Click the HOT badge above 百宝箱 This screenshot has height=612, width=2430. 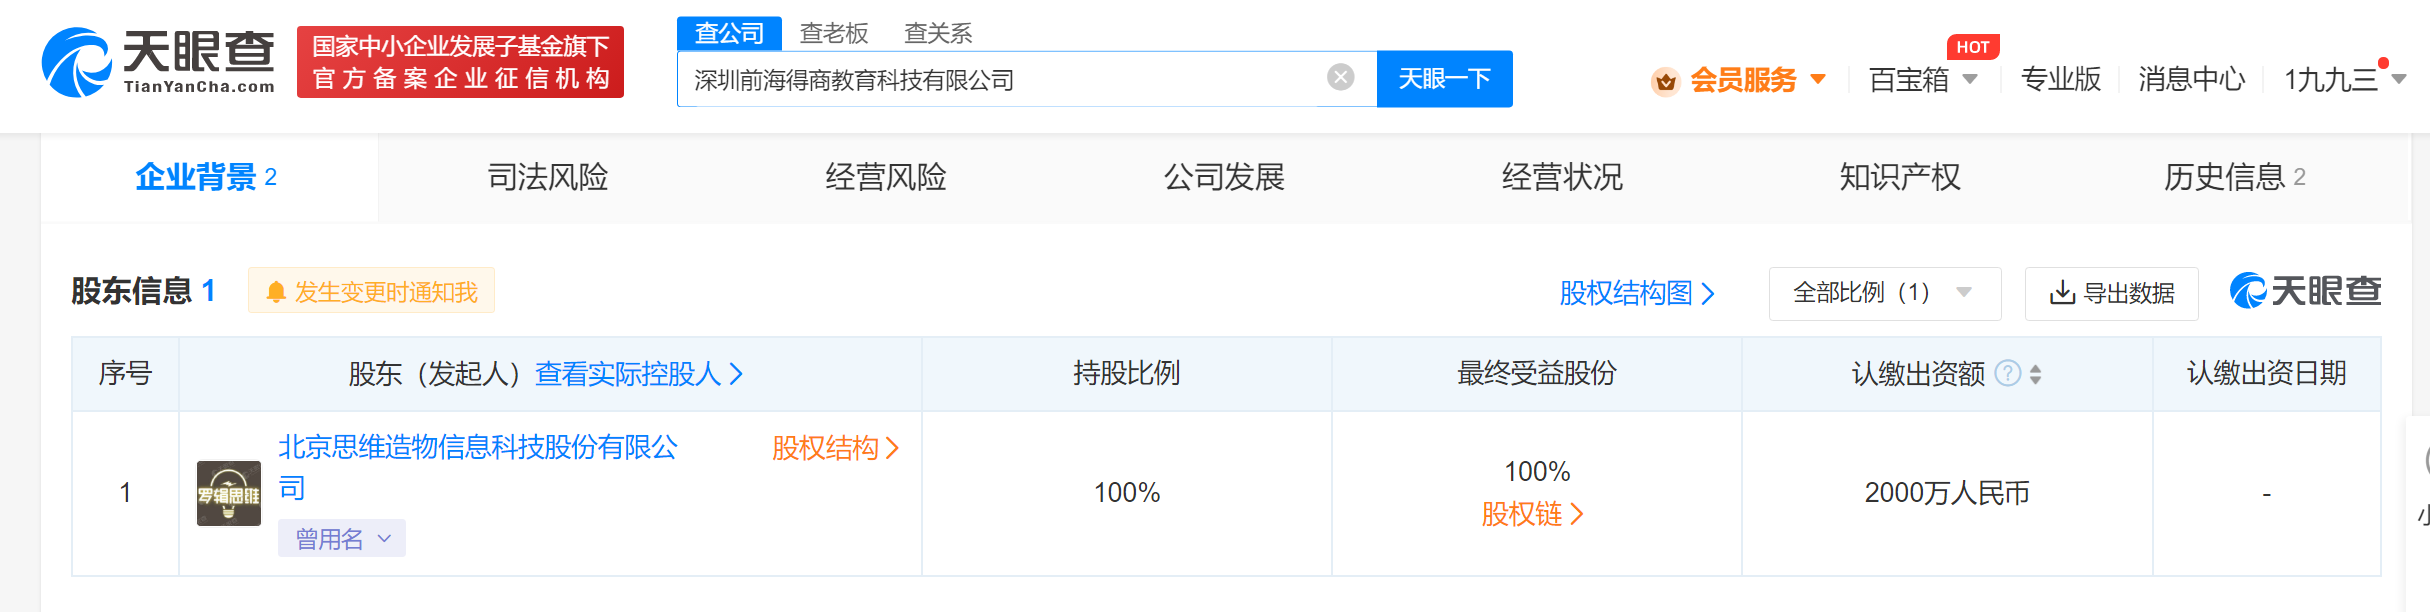click(x=1972, y=47)
